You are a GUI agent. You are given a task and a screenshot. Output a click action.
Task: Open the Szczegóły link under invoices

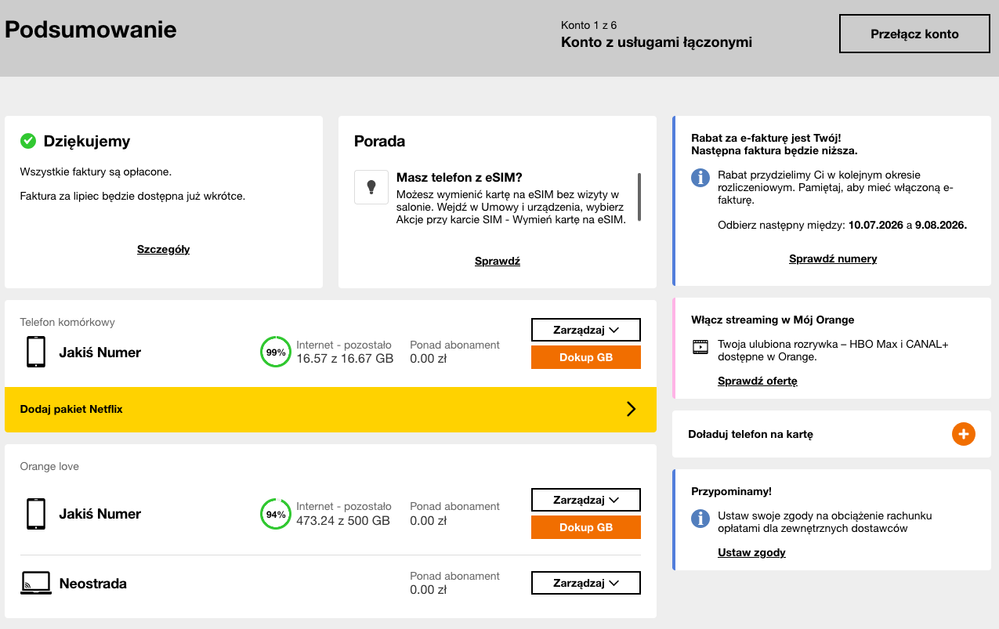pyautogui.click(x=163, y=249)
